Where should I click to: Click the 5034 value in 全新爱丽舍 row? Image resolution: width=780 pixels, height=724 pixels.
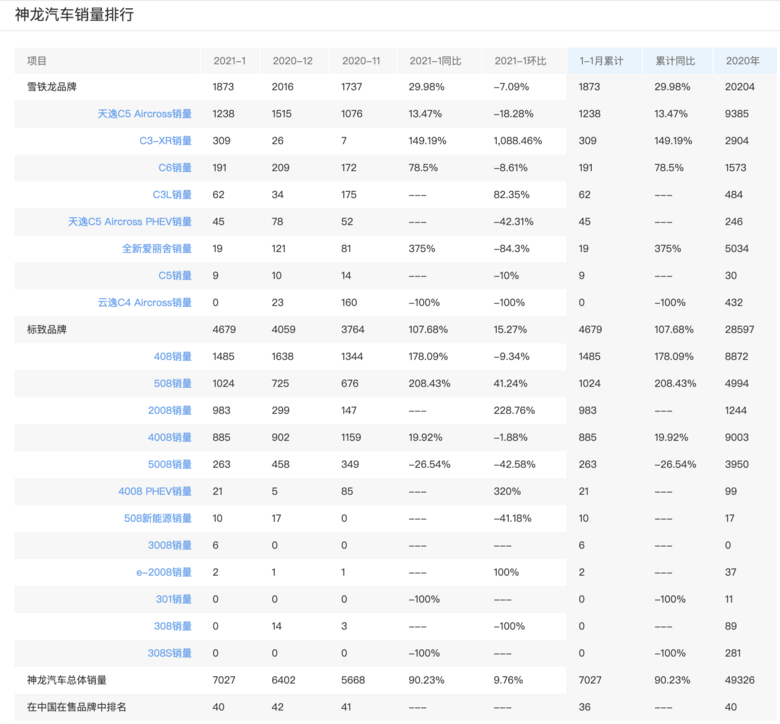pos(736,248)
